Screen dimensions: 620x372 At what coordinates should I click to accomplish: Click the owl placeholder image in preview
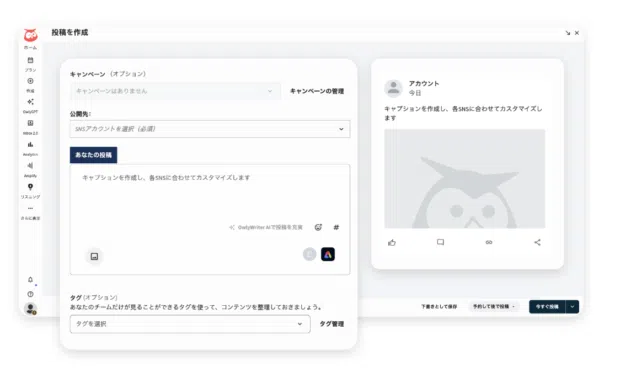[x=465, y=179]
